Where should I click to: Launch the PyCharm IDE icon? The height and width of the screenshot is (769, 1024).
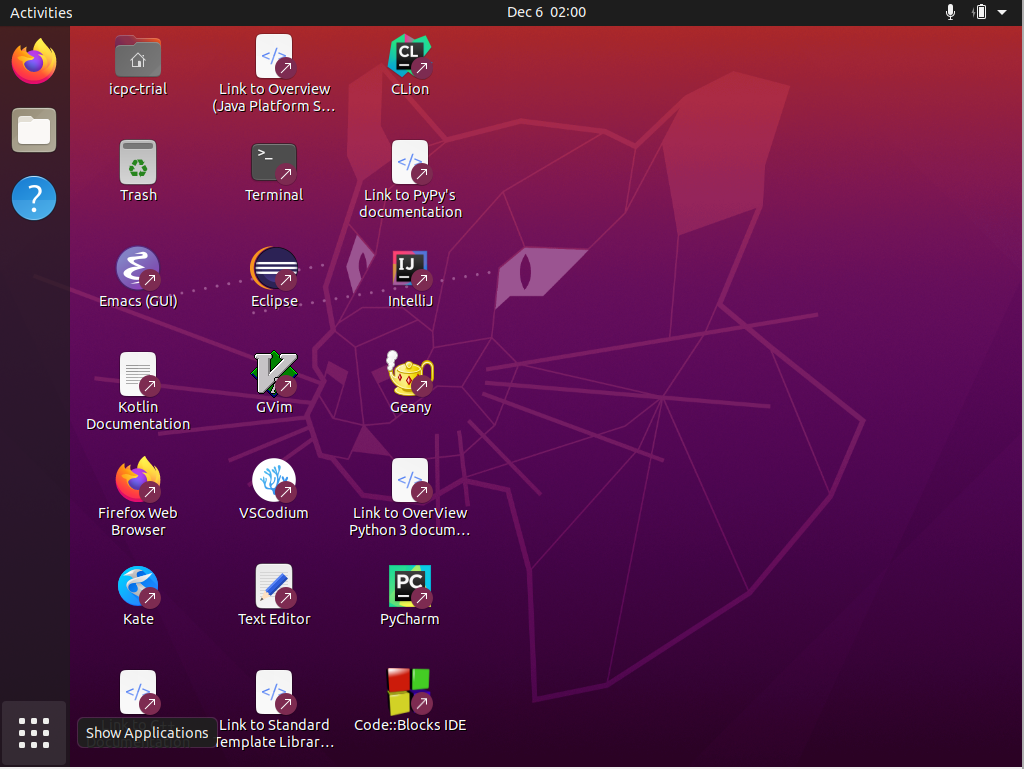coord(410,586)
